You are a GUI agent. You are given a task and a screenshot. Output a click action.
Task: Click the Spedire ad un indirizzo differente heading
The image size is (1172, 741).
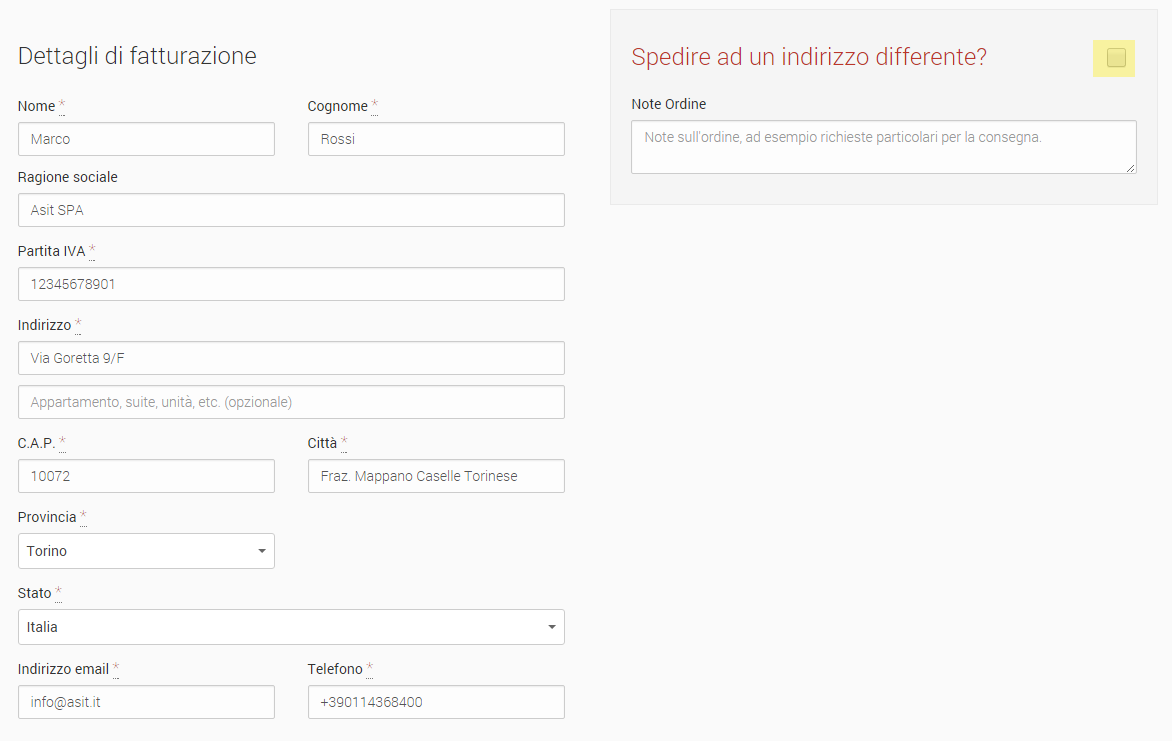coord(809,57)
